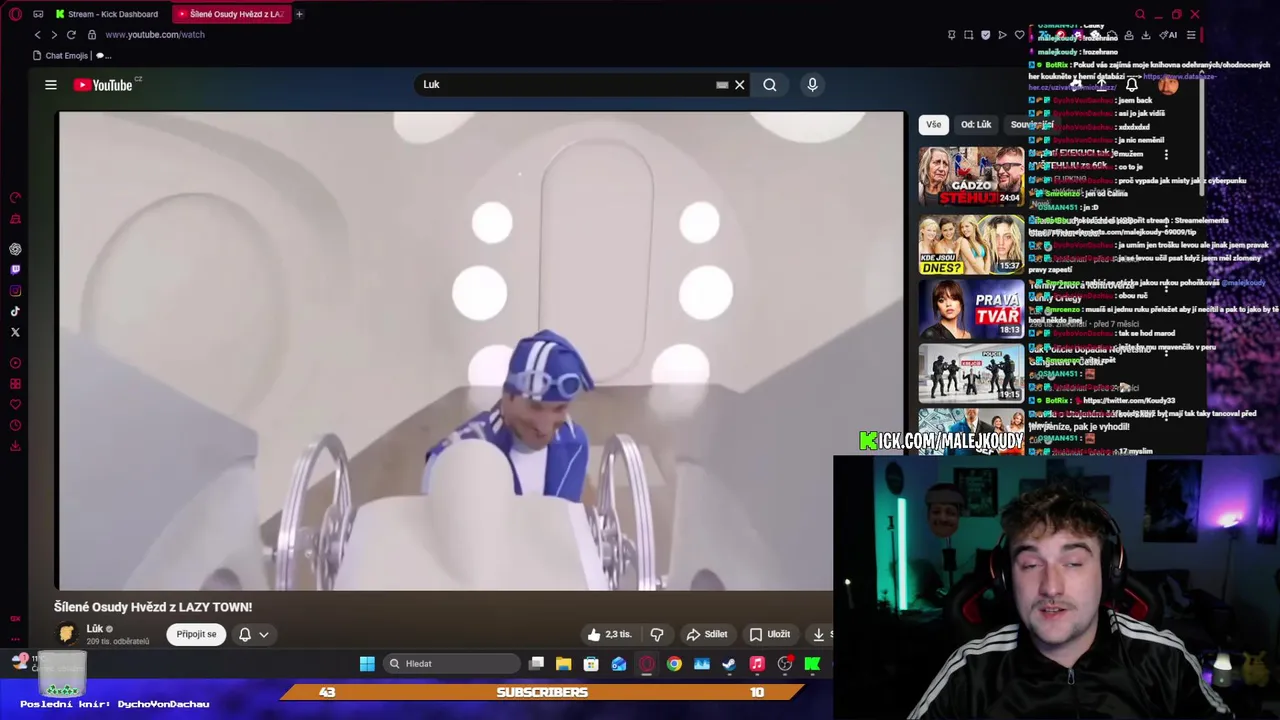The image size is (1280, 720).
Task: Go back with the browser back arrow
Action: coord(37,34)
